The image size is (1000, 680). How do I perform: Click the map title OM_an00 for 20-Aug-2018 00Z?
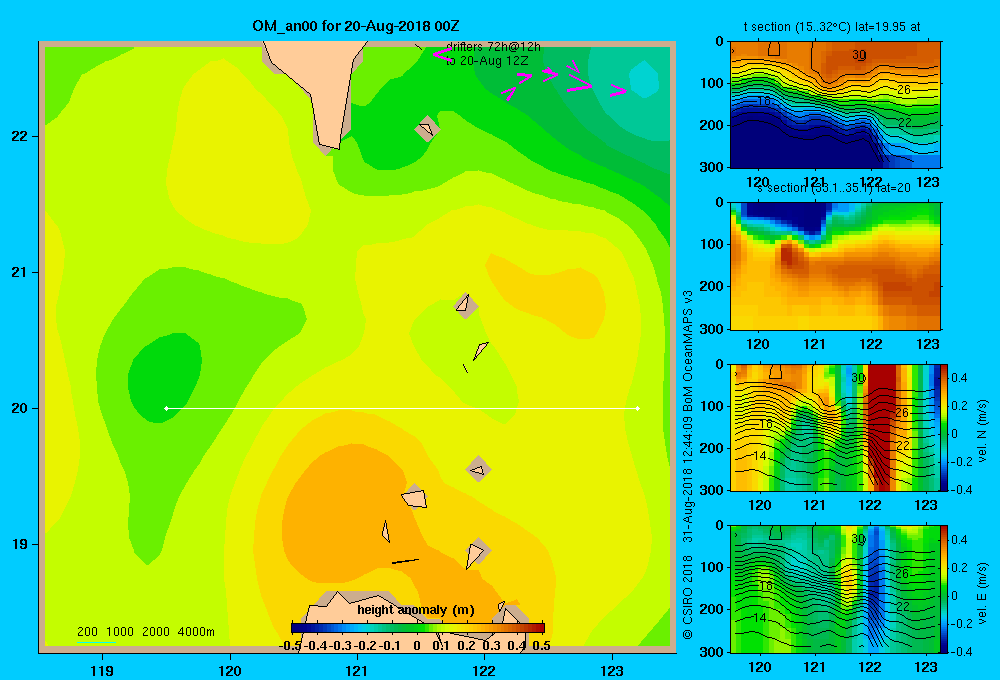(355, 26)
